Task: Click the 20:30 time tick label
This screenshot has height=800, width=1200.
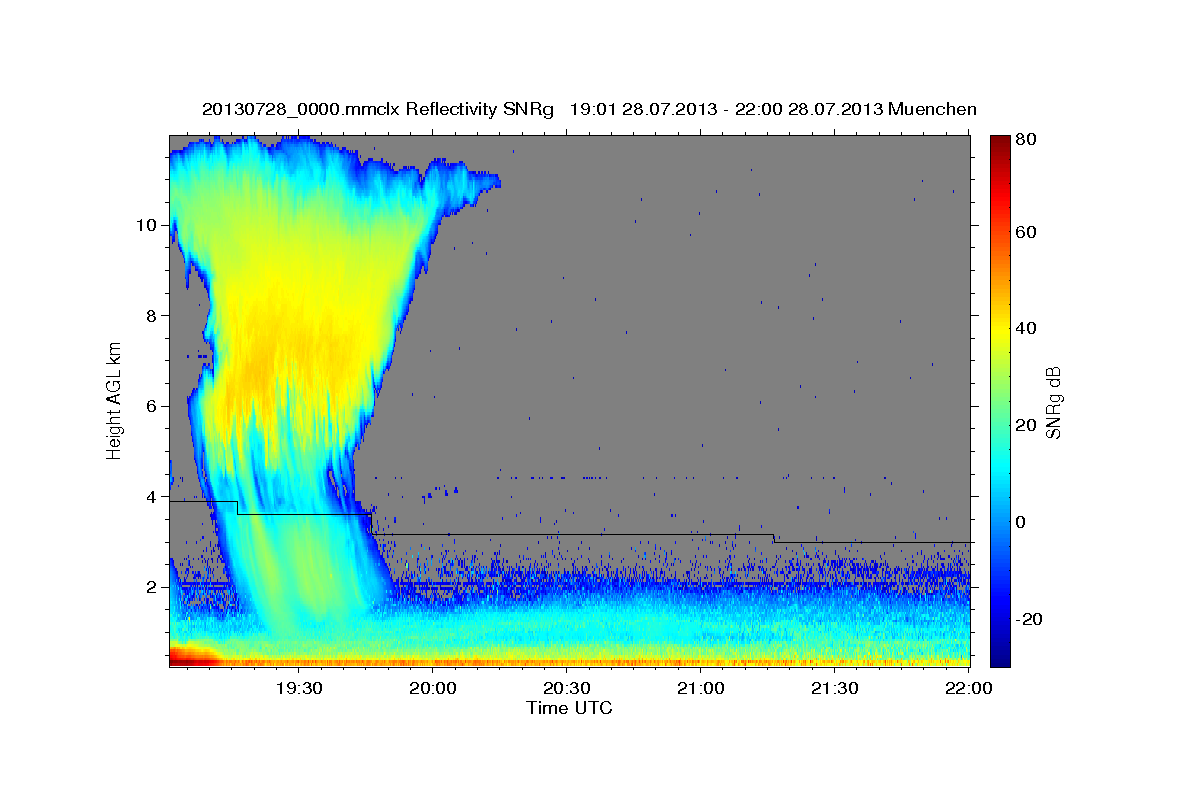Action: [x=567, y=689]
